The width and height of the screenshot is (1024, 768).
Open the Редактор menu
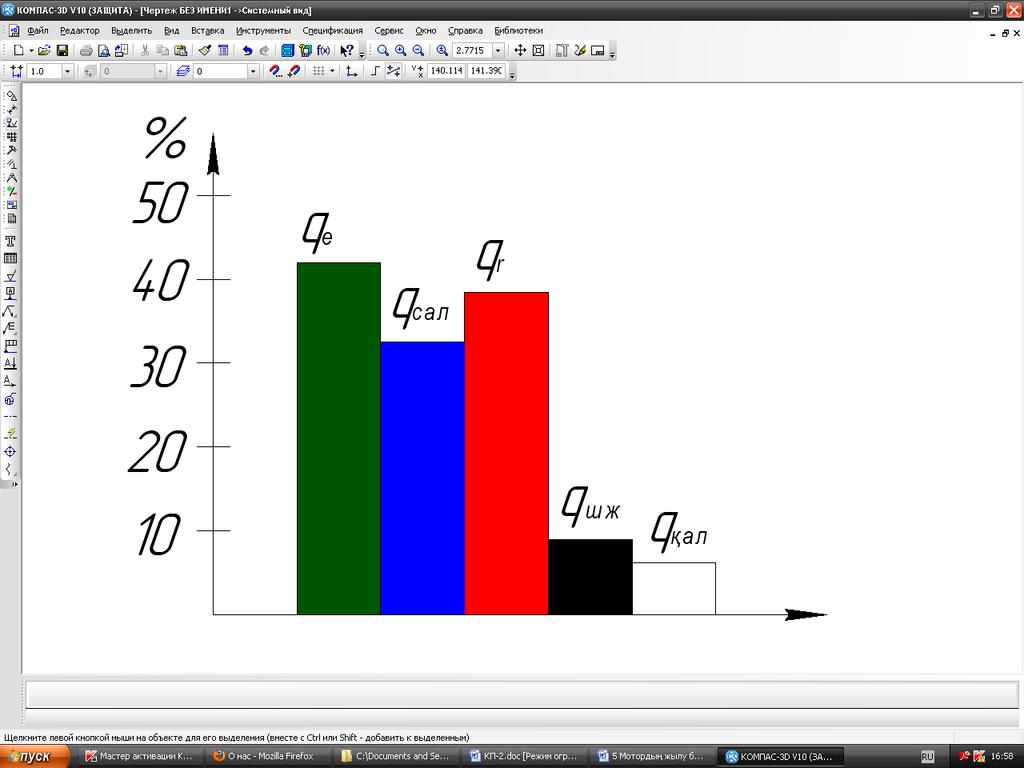point(80,30)
